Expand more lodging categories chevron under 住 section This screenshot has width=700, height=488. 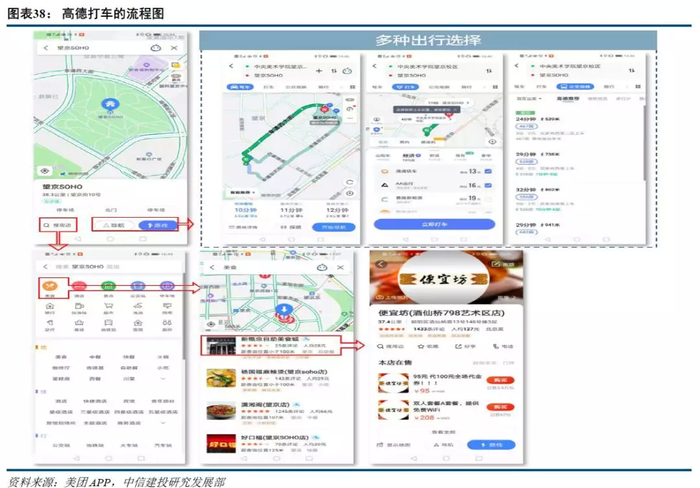point(162,422)
